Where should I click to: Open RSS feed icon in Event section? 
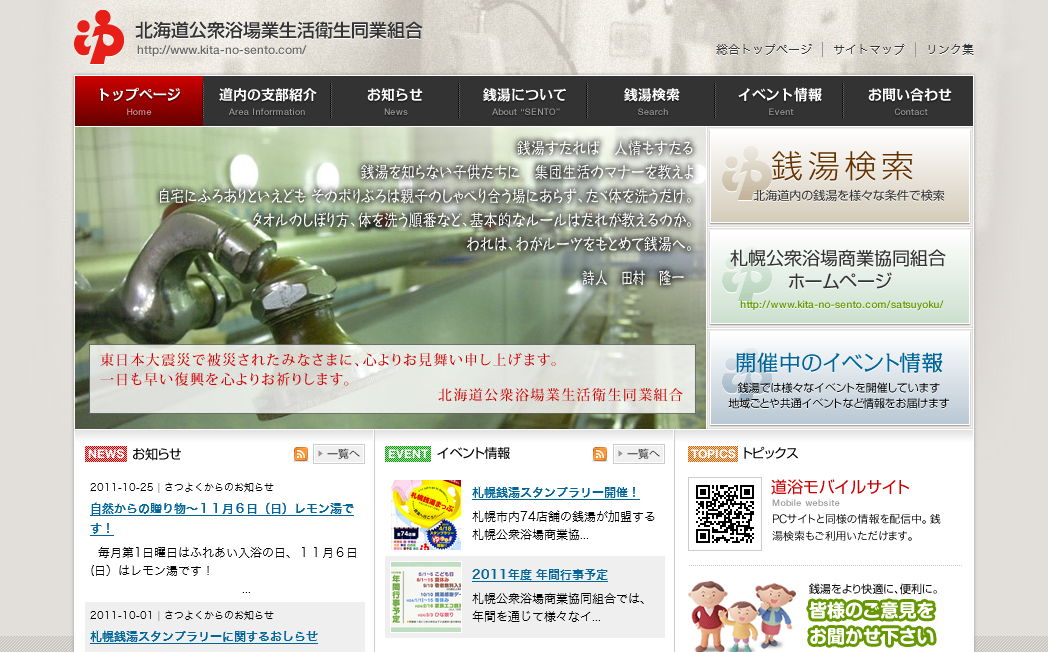[600, 454]
